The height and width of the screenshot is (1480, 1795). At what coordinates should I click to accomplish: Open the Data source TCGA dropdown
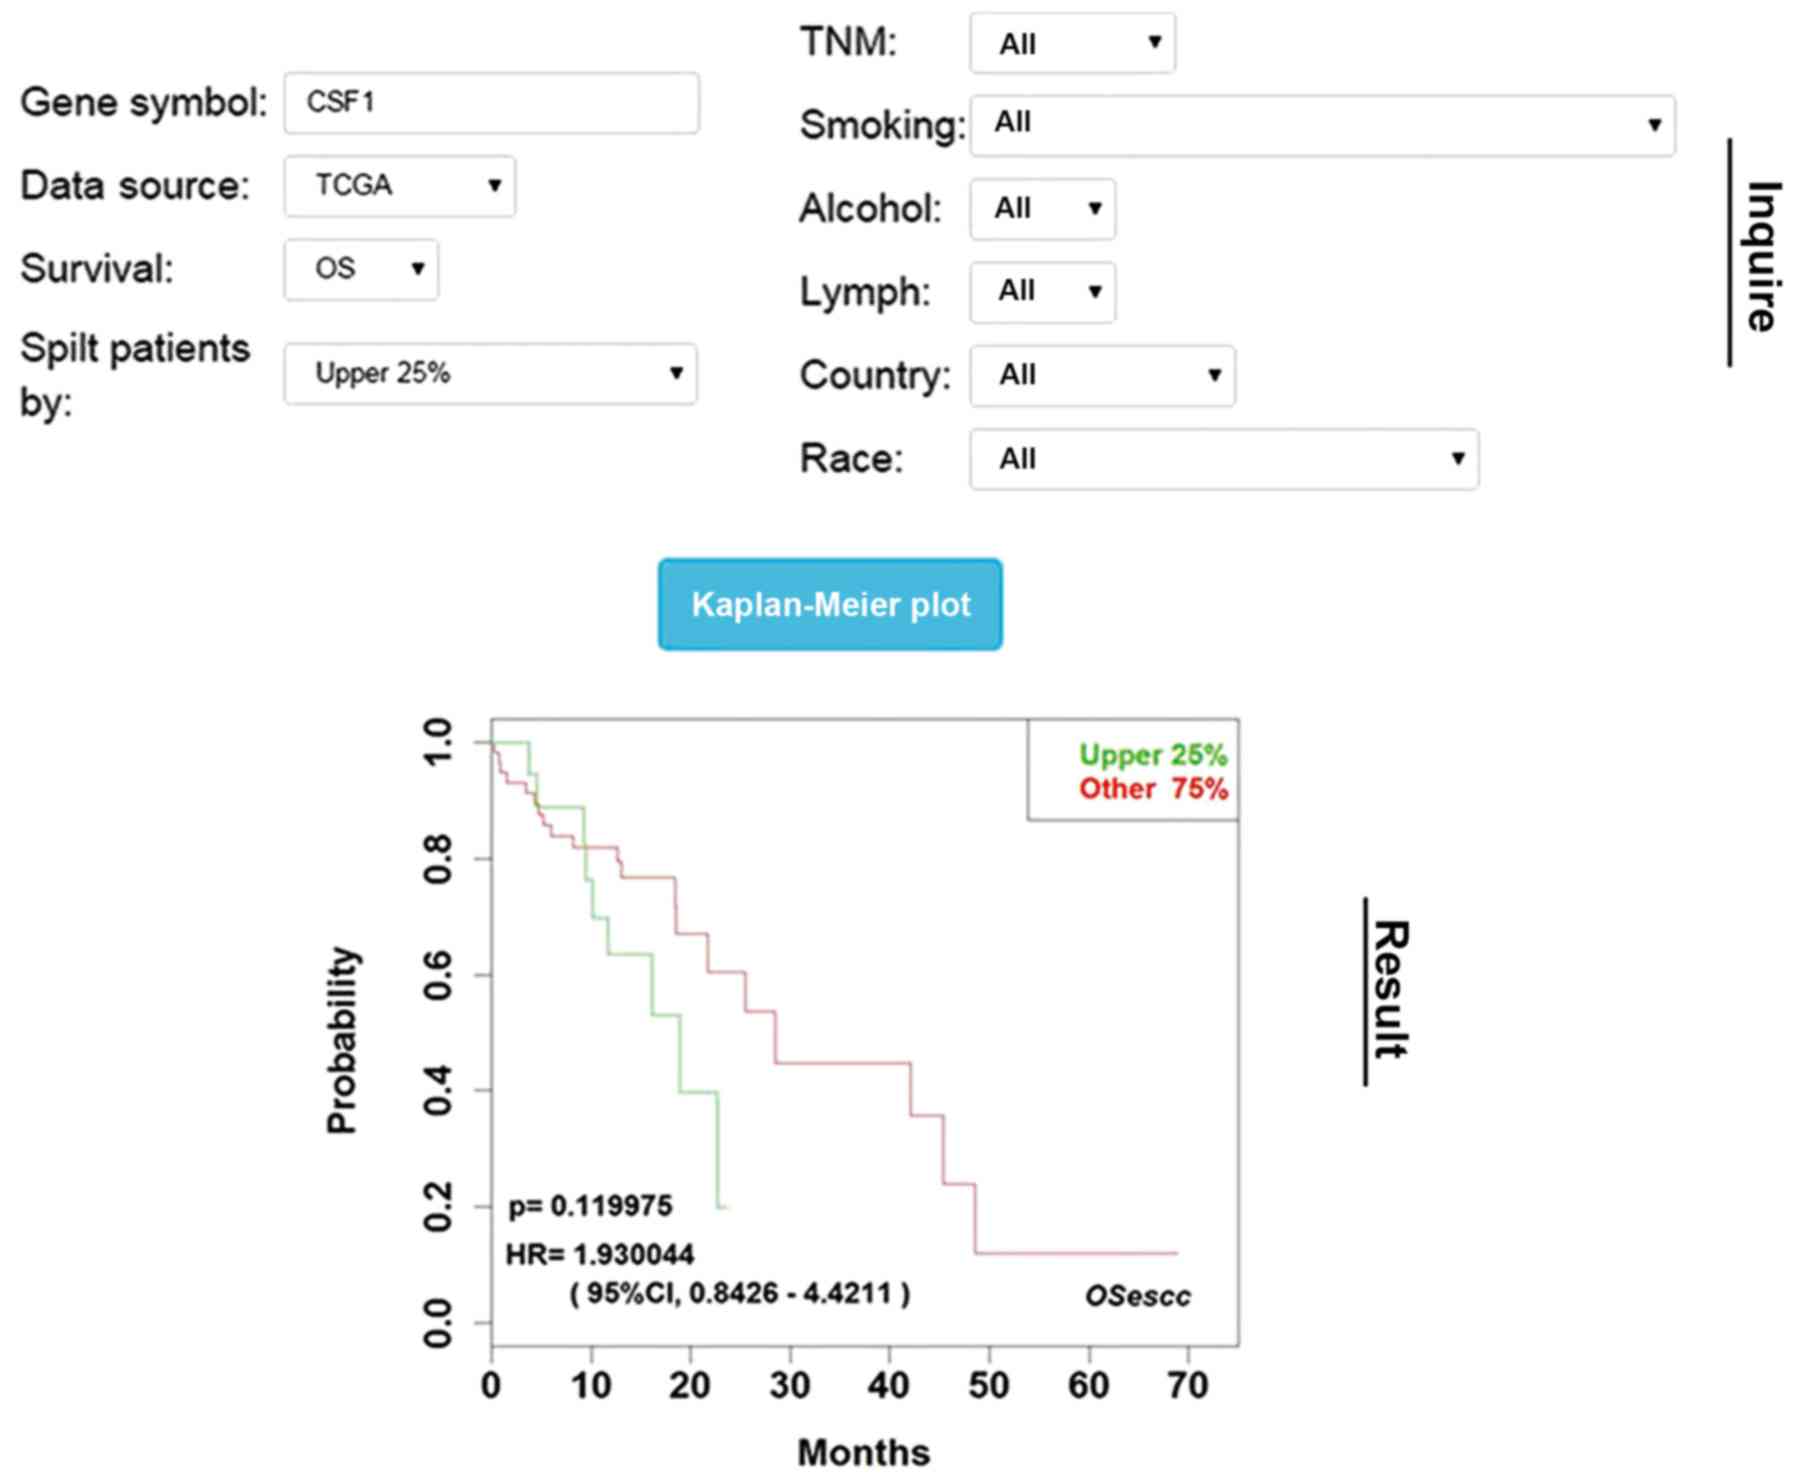pos(400,186)
